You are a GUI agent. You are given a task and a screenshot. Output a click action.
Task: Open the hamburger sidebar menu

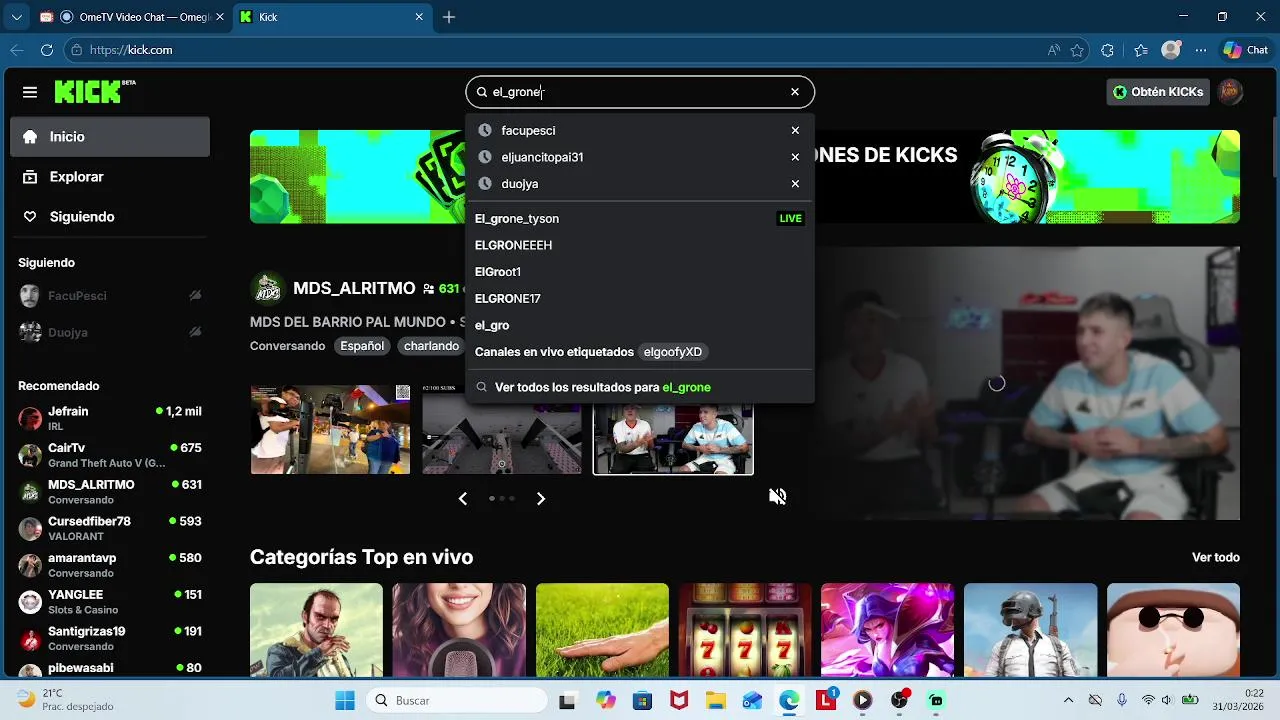click(30, 92)
